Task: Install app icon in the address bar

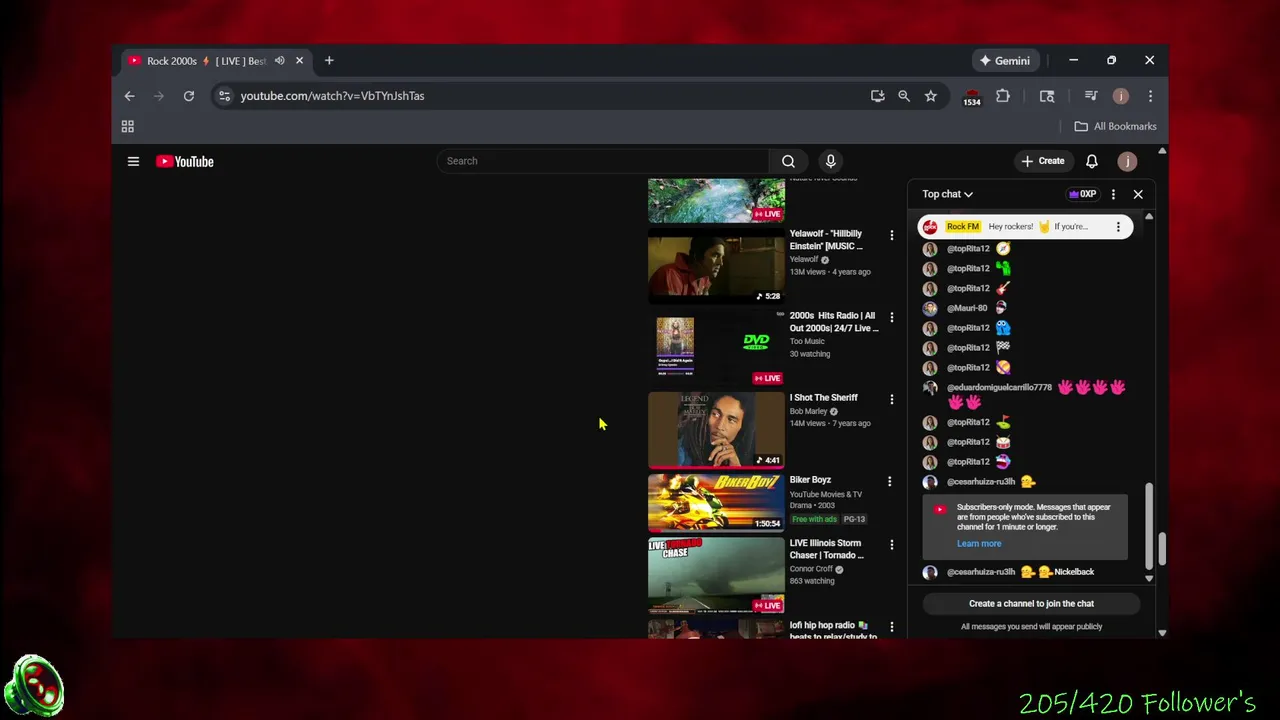Action: point(877,96)
